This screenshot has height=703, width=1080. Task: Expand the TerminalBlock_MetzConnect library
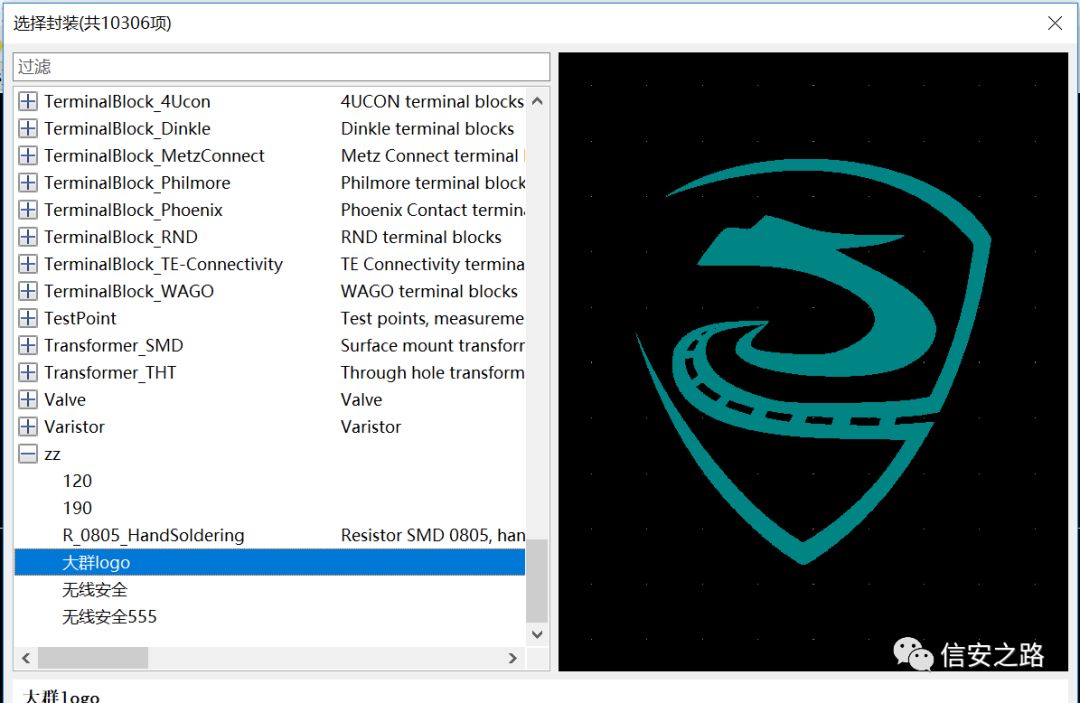tap(28, 156)
